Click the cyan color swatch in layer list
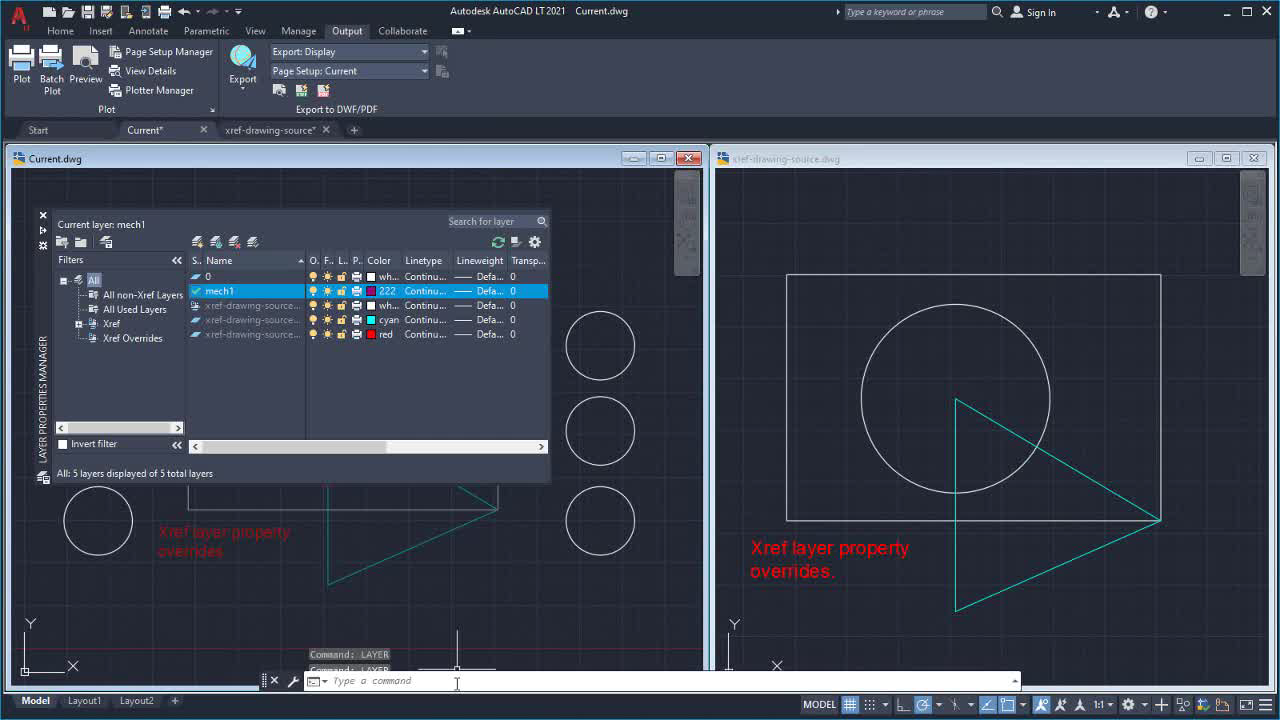The height and width of the screenshot is (720, 1280). pos(371,320)
